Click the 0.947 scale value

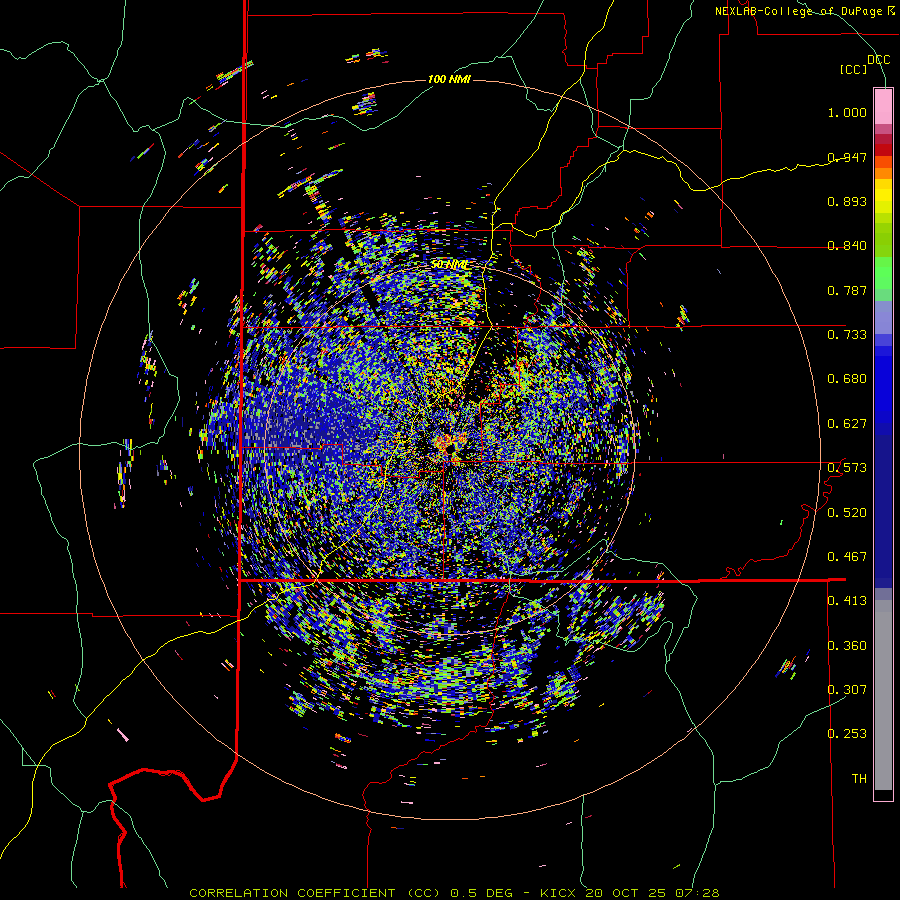point(847,157)
